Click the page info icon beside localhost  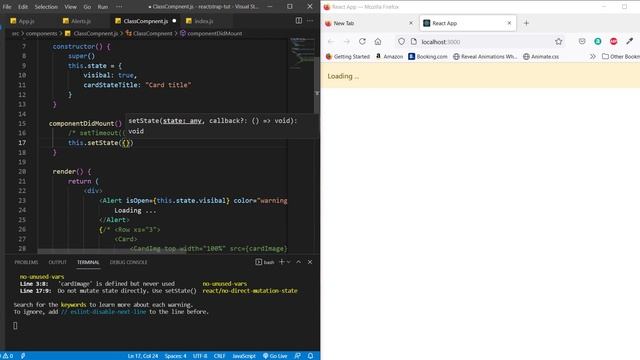(x=413, y=42)
